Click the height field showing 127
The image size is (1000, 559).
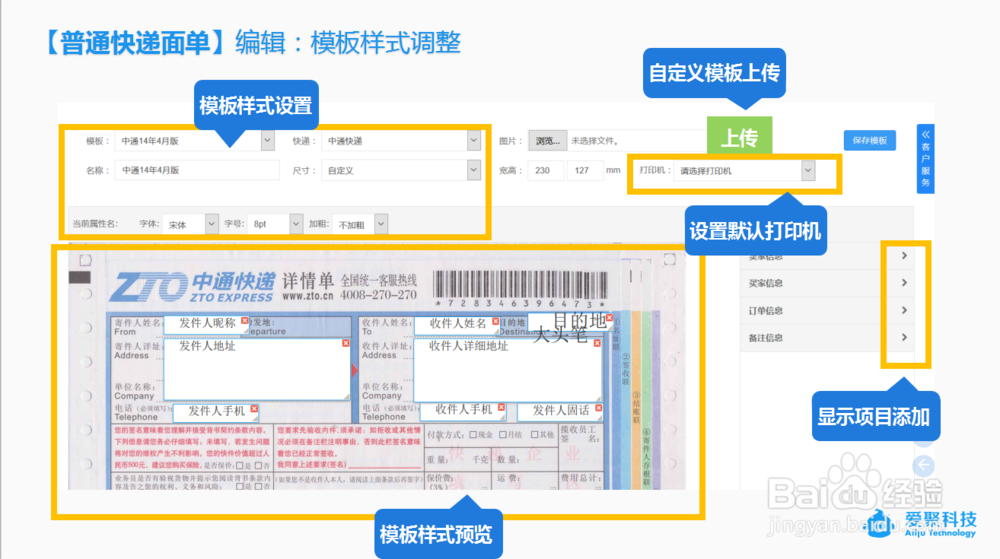584,170
